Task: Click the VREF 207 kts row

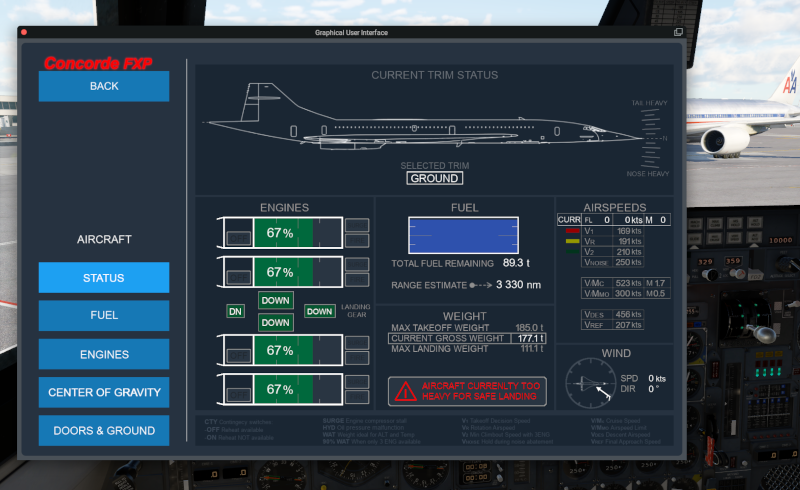Action: tap(612, 325)
